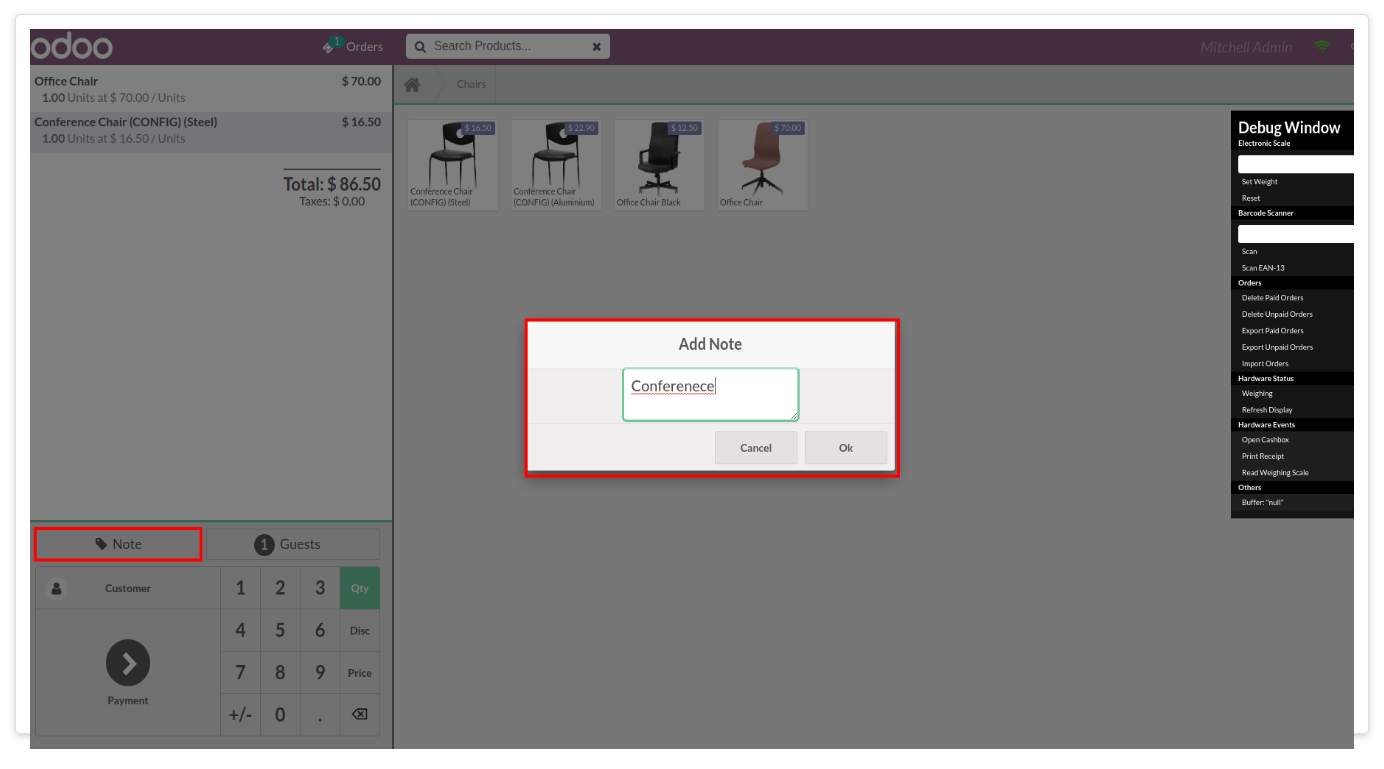Select the Office Chair Black product
This screenshot has width=1384, height=769.
coord(659,165)
